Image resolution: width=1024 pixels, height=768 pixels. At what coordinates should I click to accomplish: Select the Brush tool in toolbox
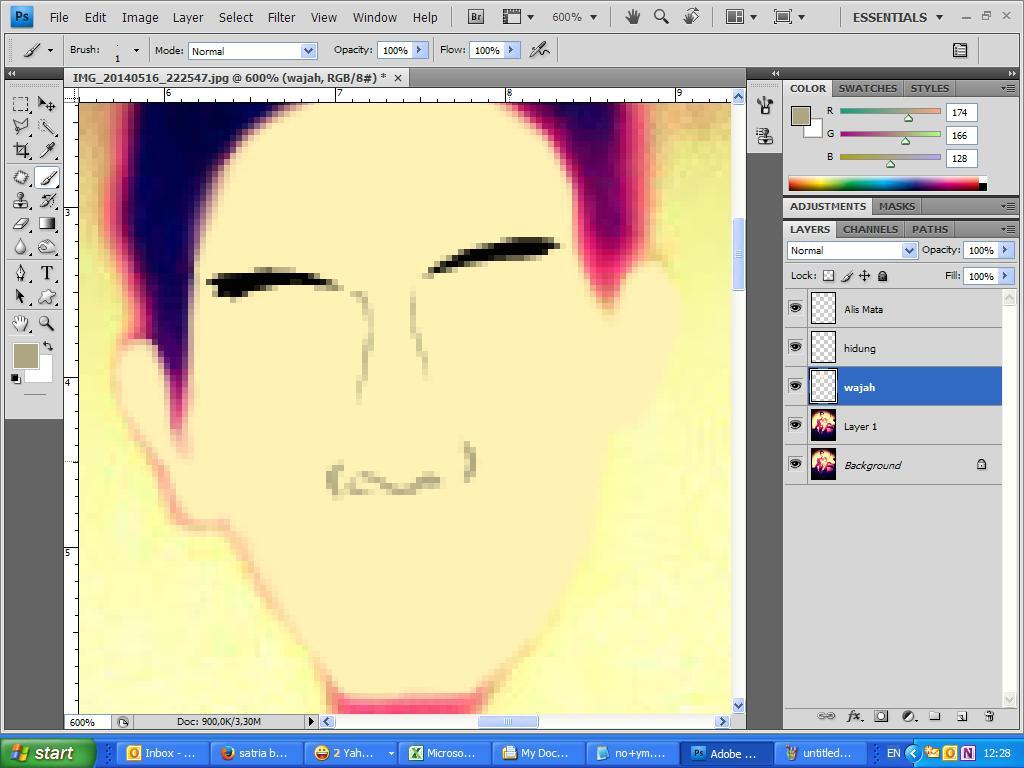46,178
